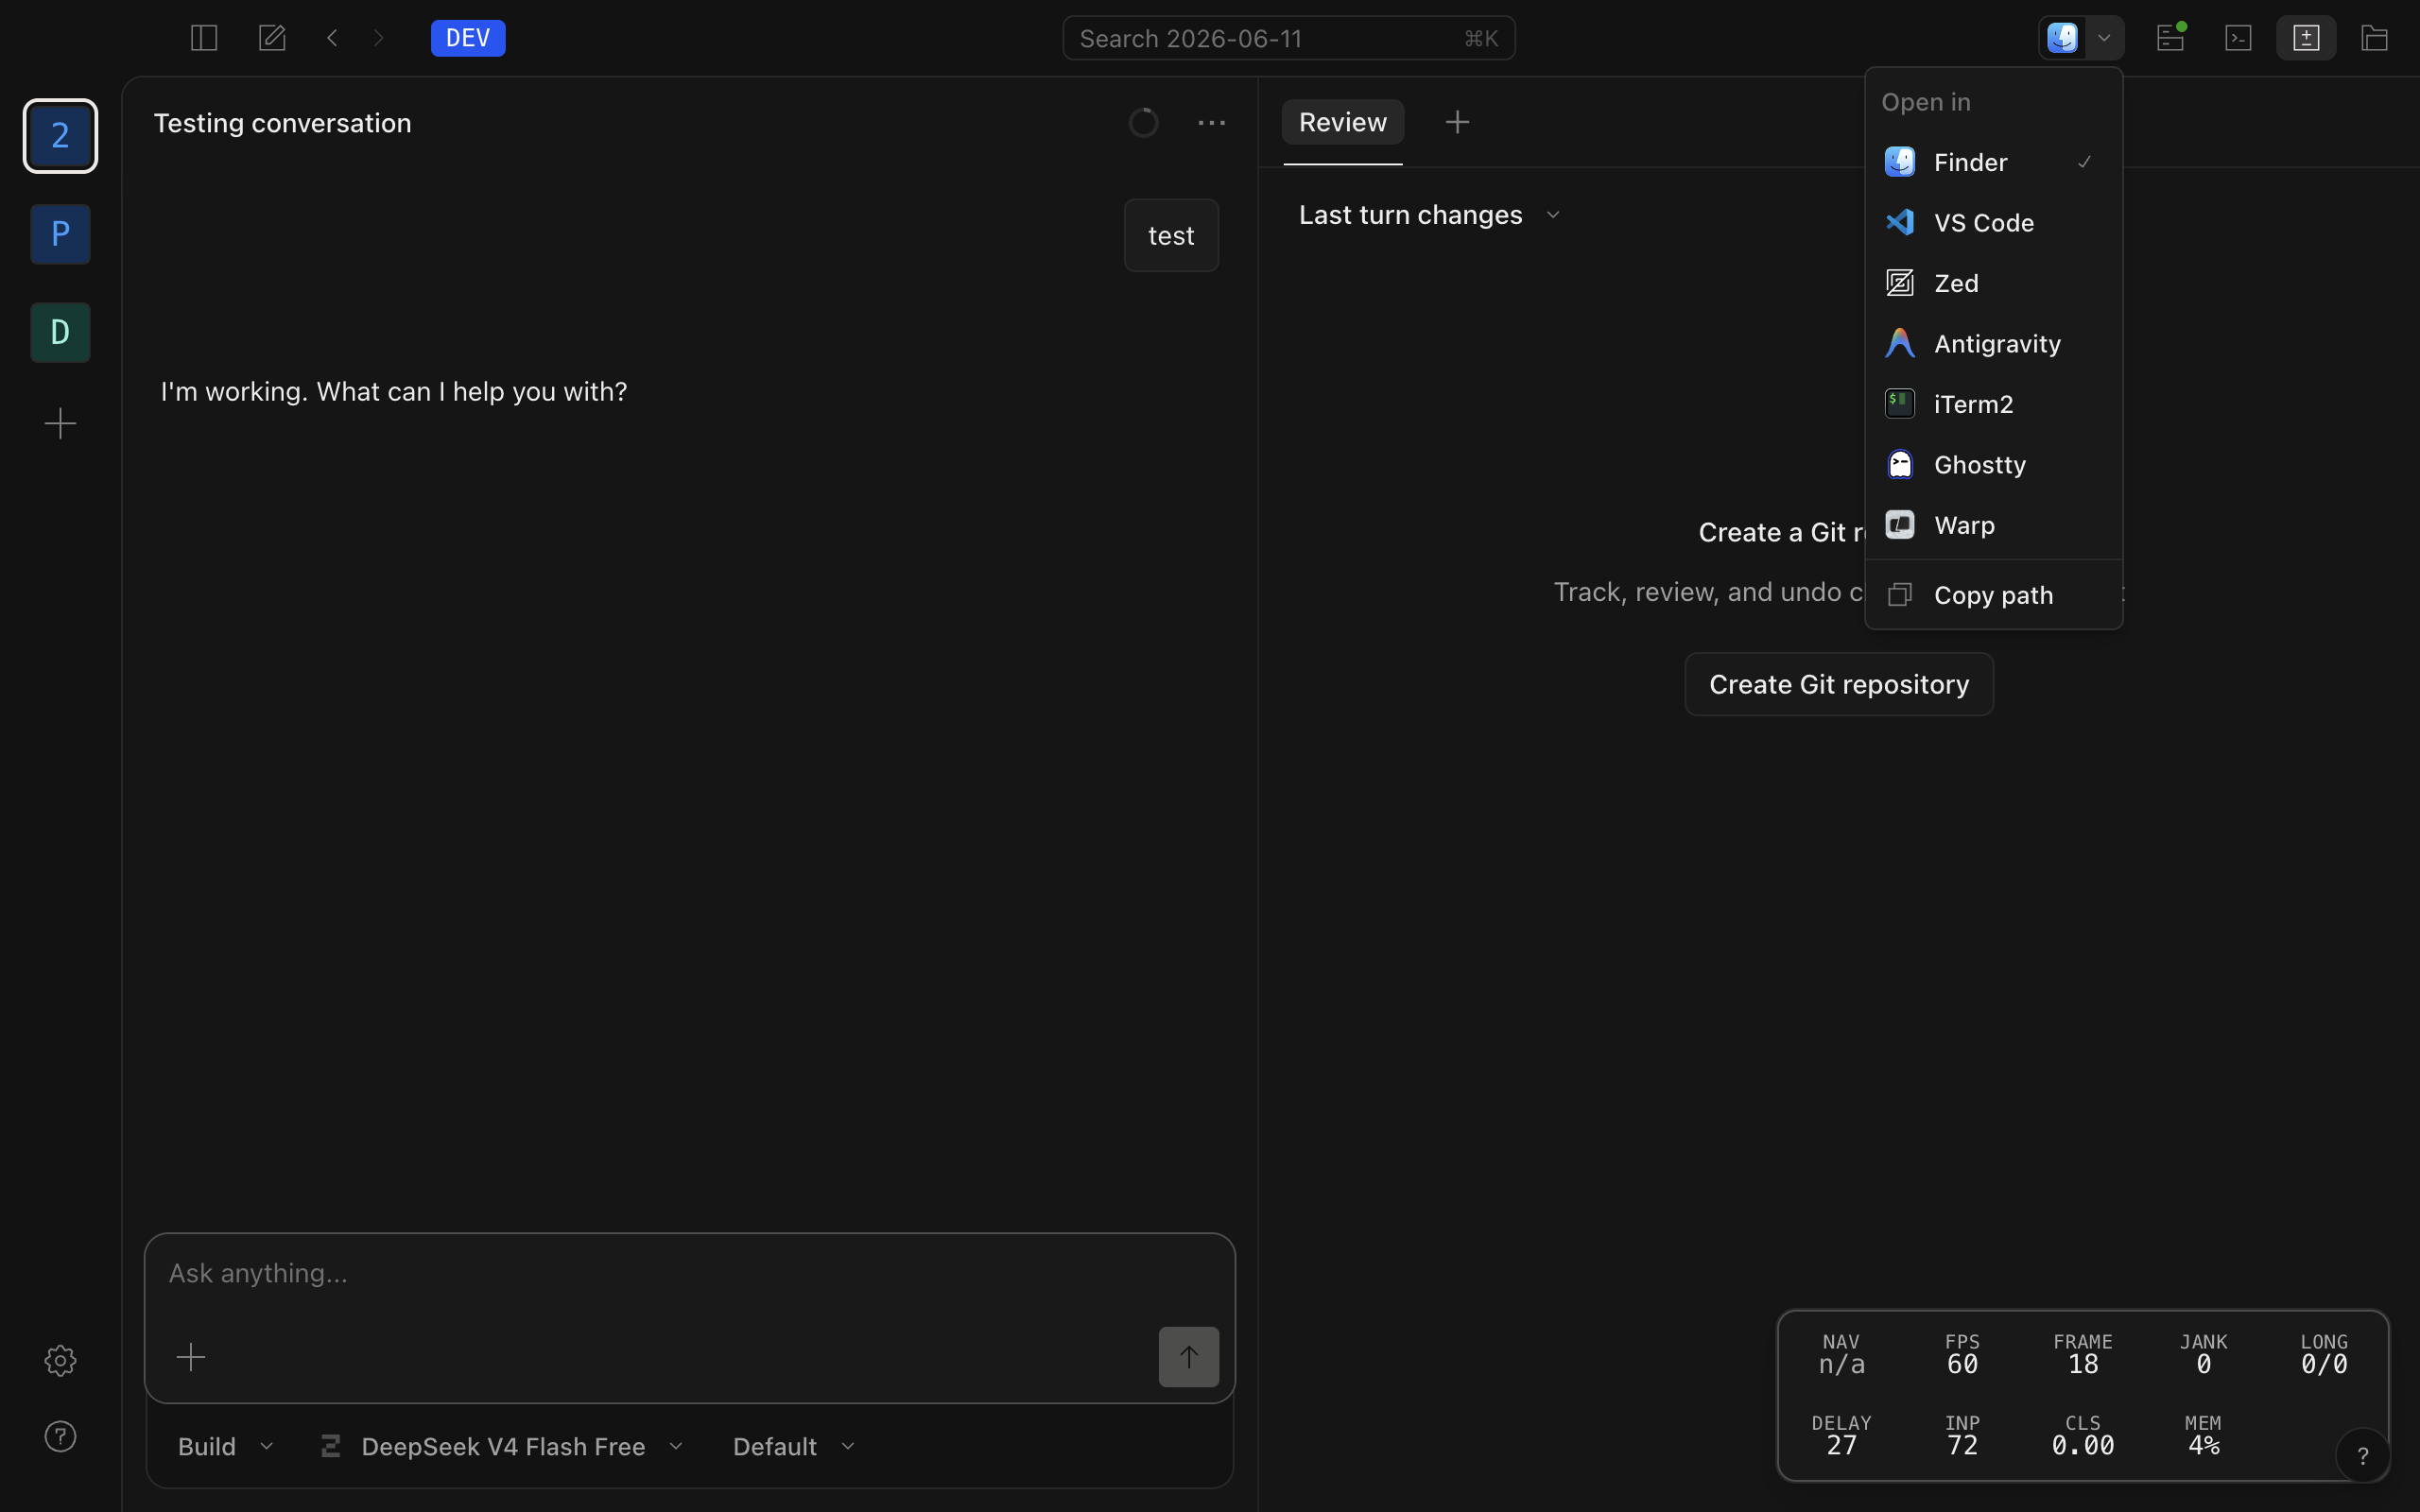Click the MEM 4% stat
The height and width of the screenshot is (1512, 2420).
pos(2203,1435)
